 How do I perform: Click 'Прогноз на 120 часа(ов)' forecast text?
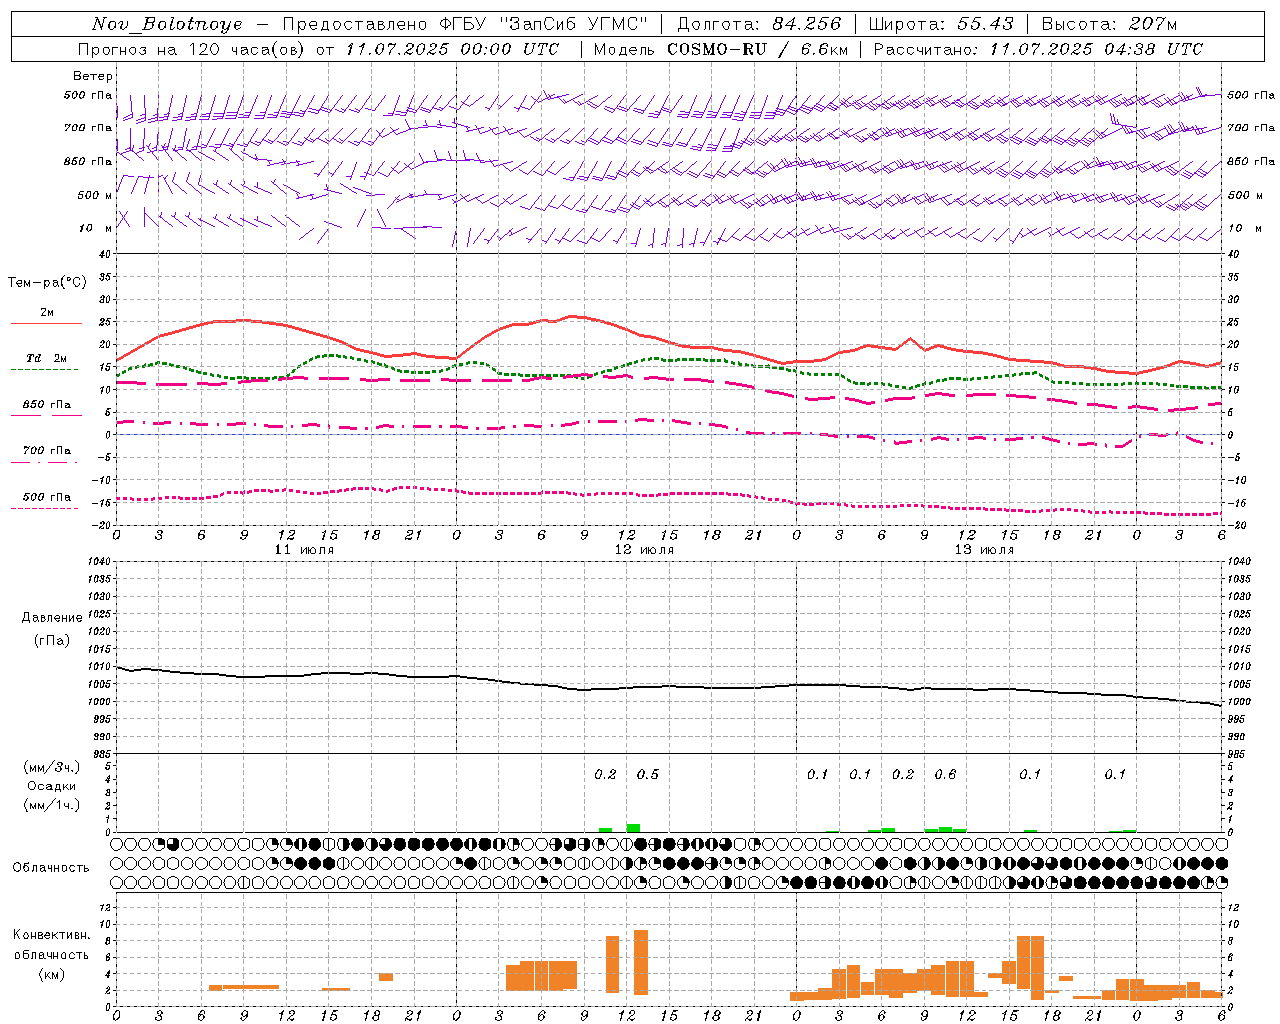192,49
